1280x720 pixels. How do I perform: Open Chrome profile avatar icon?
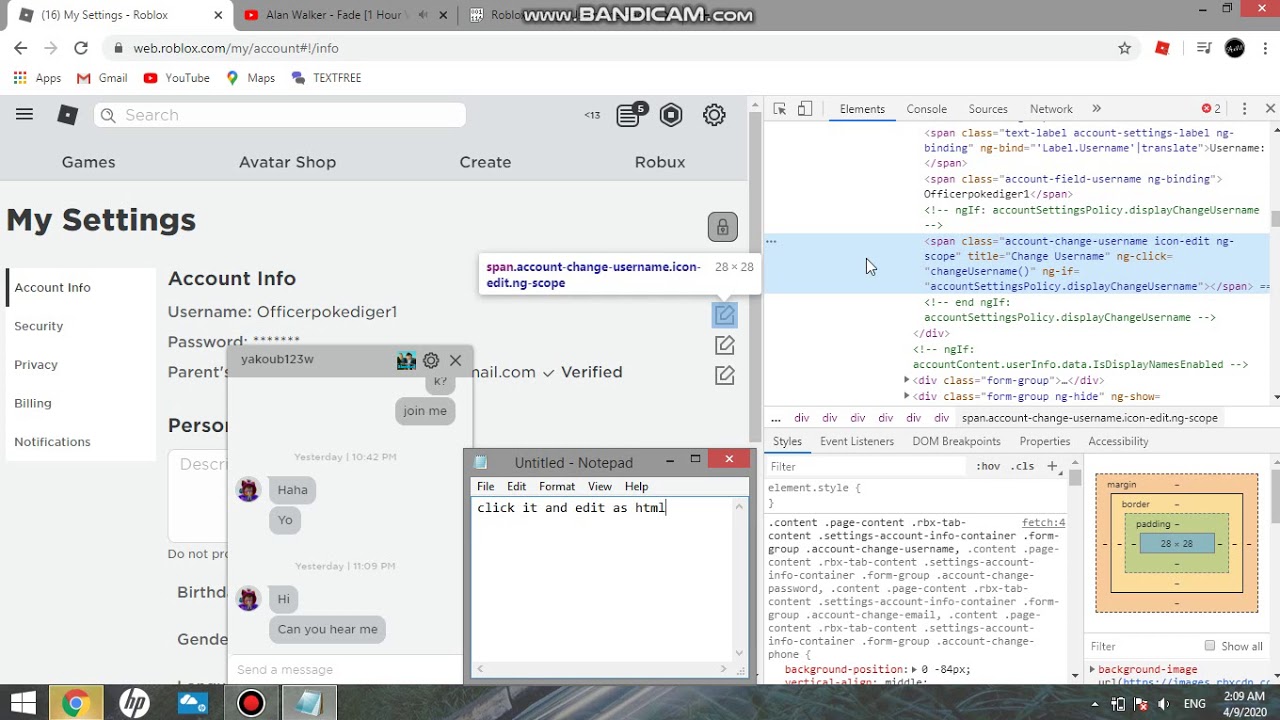[1235, 48]
